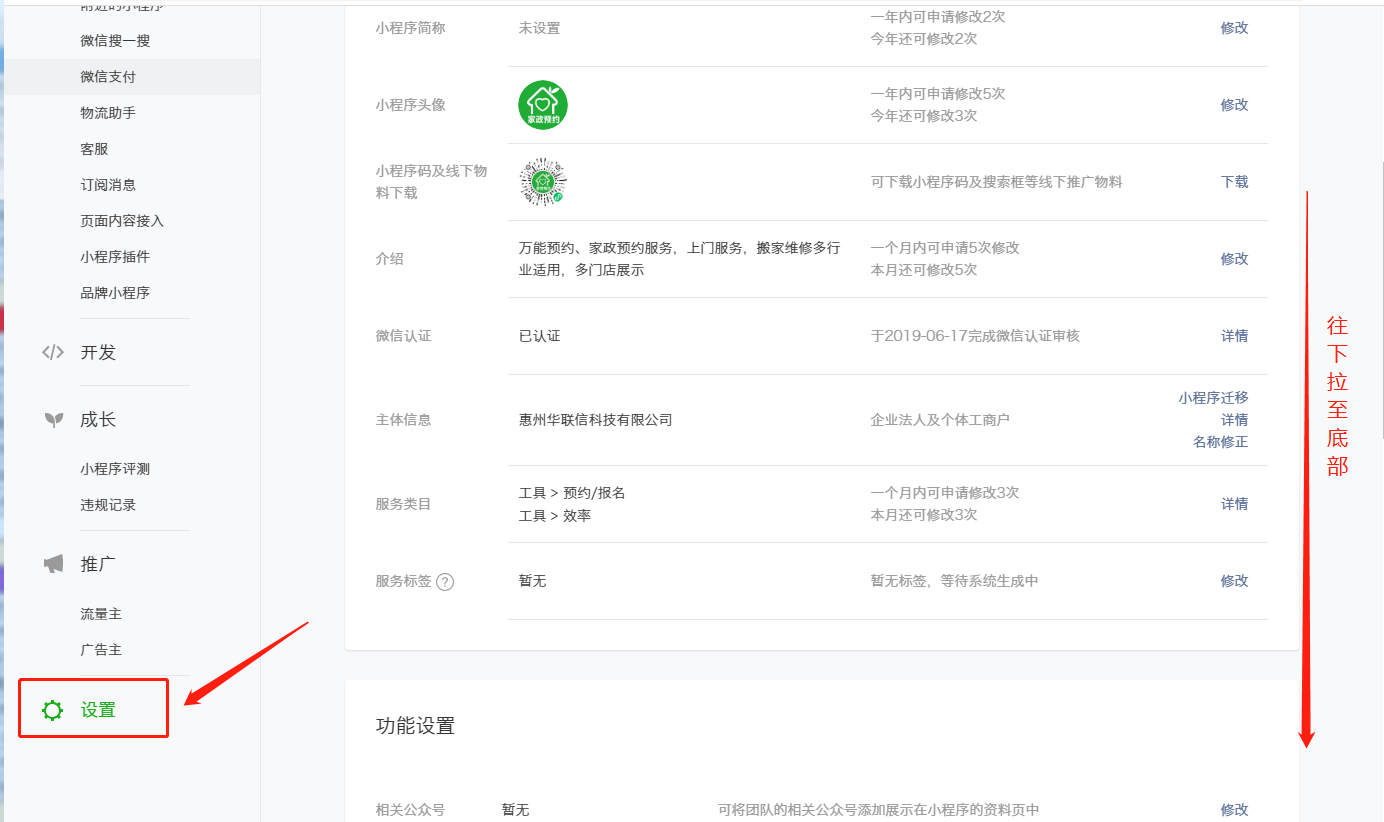Open 客服 in the sidebar
This screenshot has height=822, width=1384.
94,149
